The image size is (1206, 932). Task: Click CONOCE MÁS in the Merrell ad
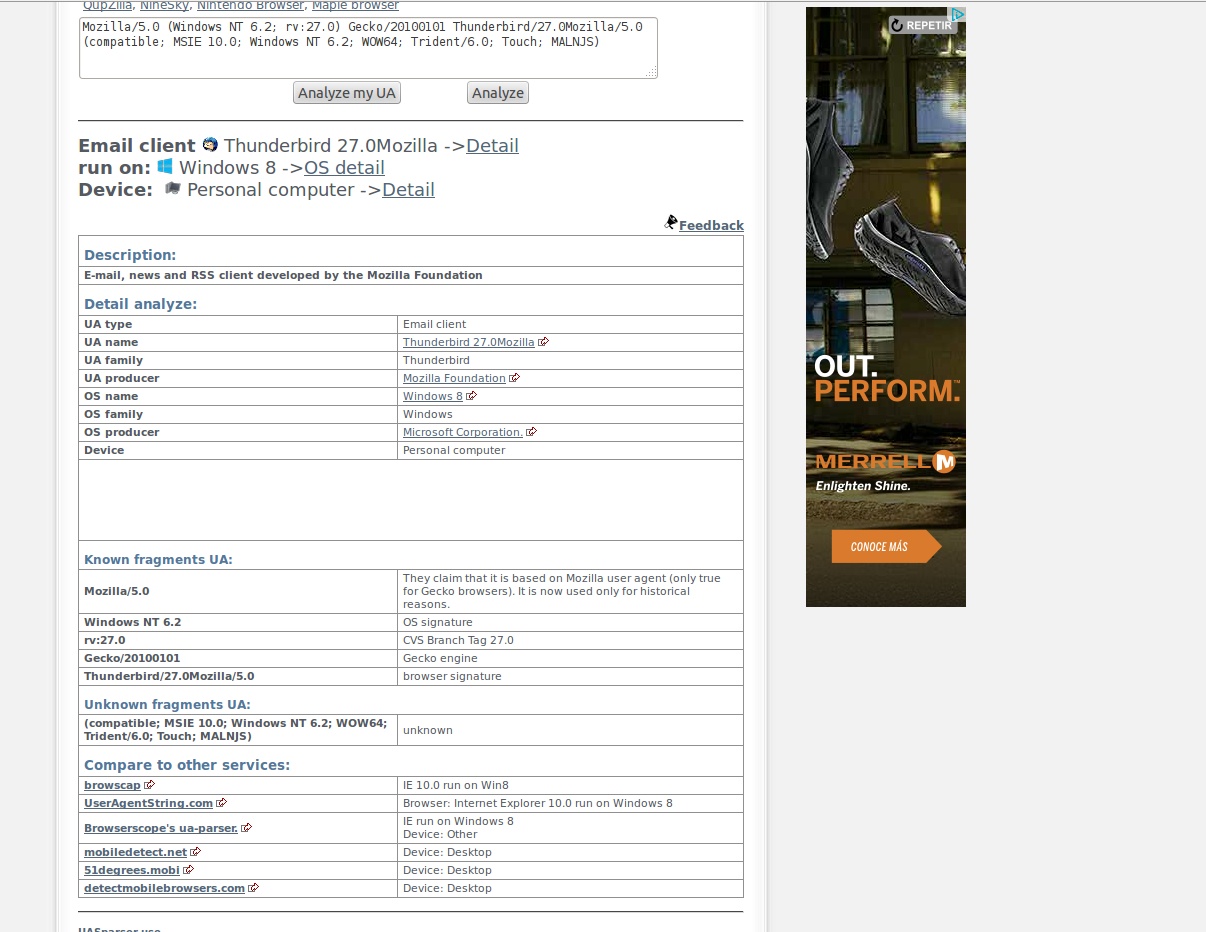point(886,547)
